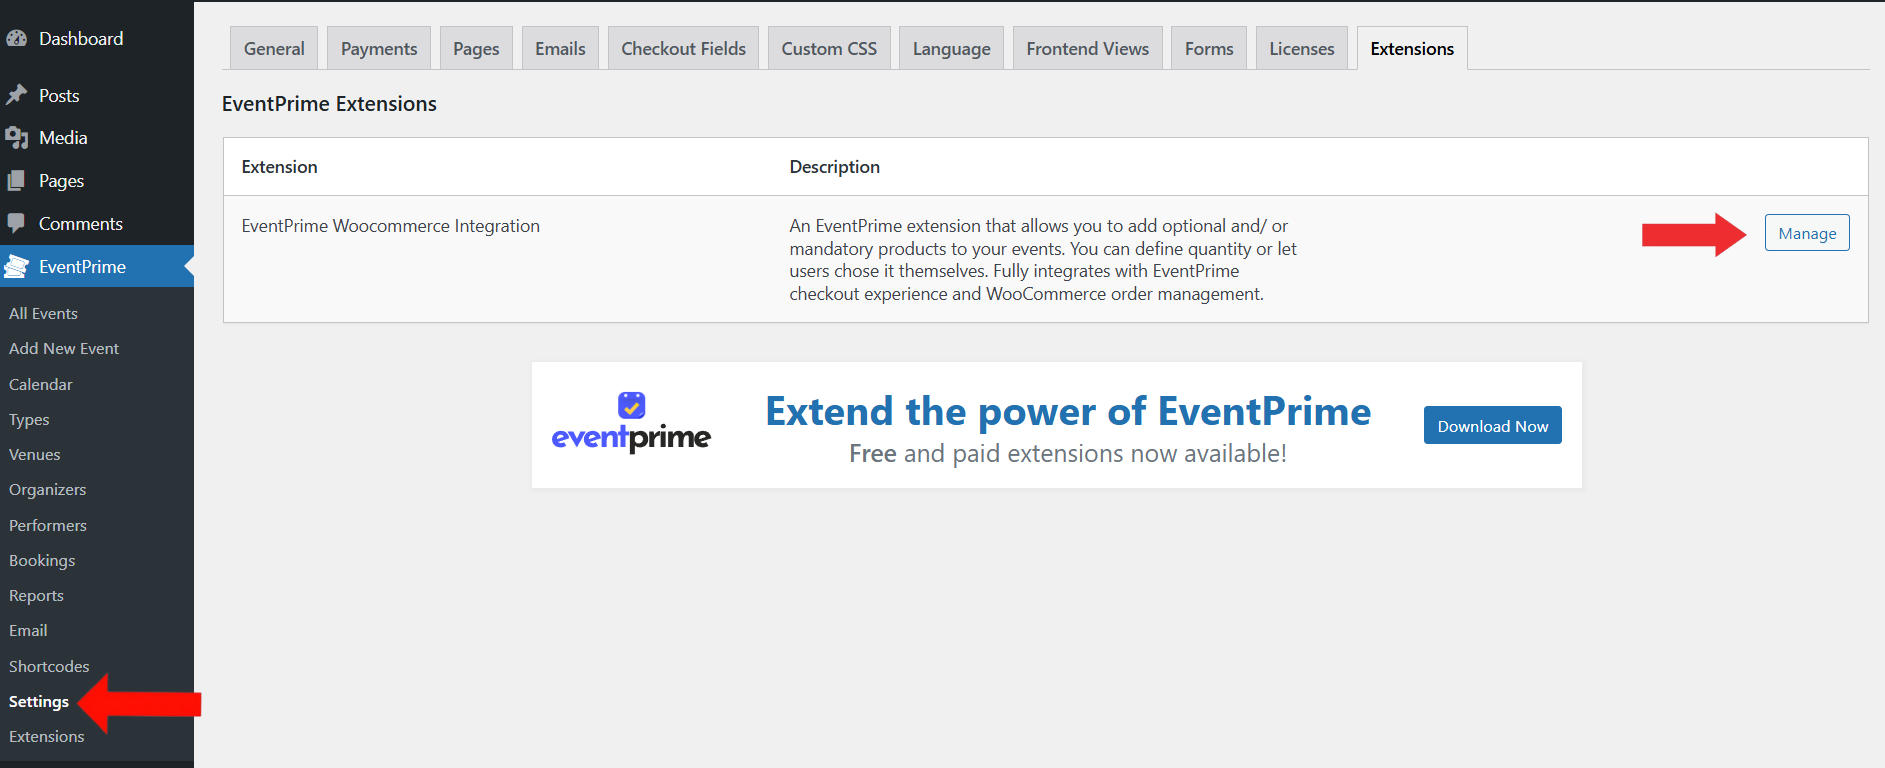Click the EventPrime ticket icon in sidebar
The image size is (1885, 768).
(x=16, y=266)
